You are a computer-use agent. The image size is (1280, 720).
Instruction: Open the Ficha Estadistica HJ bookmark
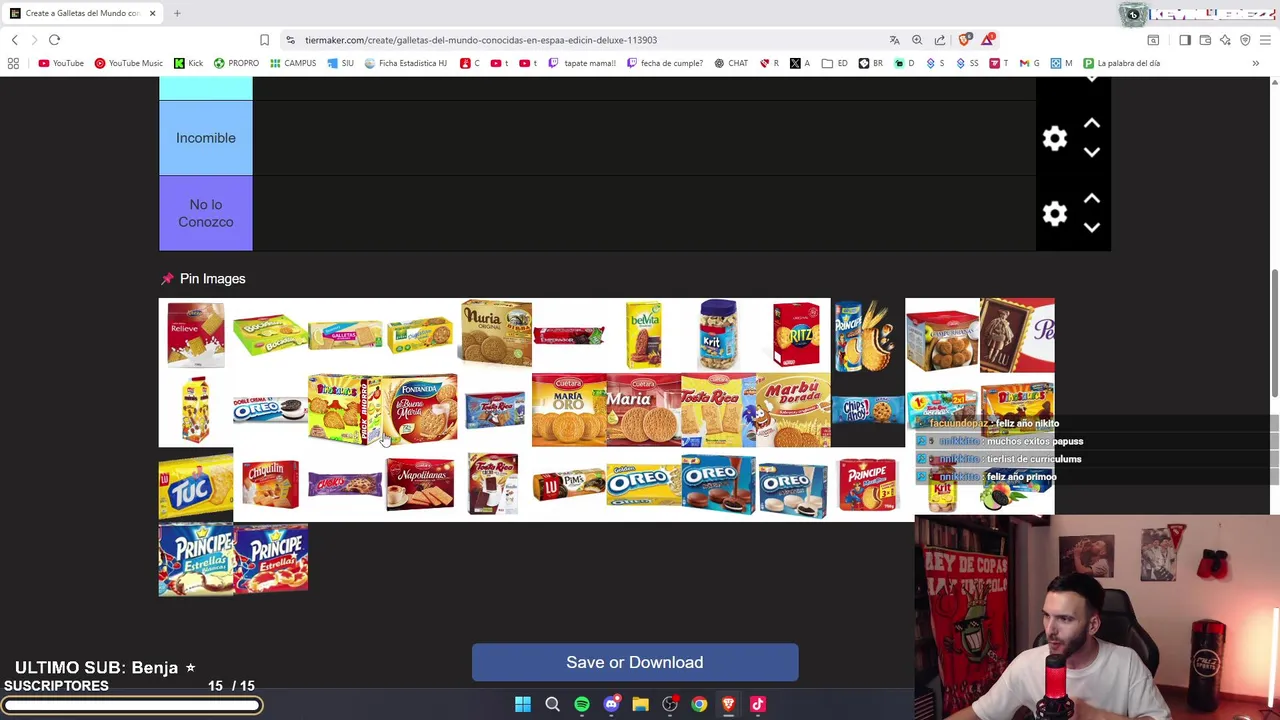click(405, 63)
